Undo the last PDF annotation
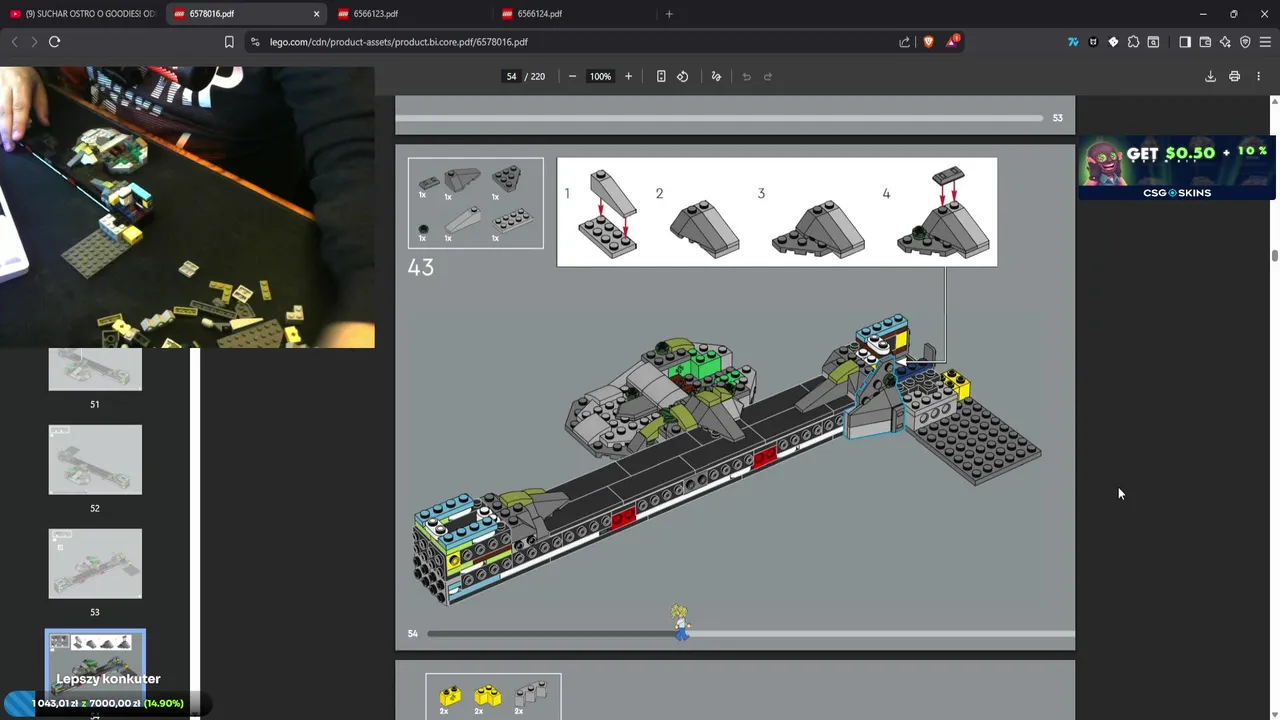 (x=746, y=76)
